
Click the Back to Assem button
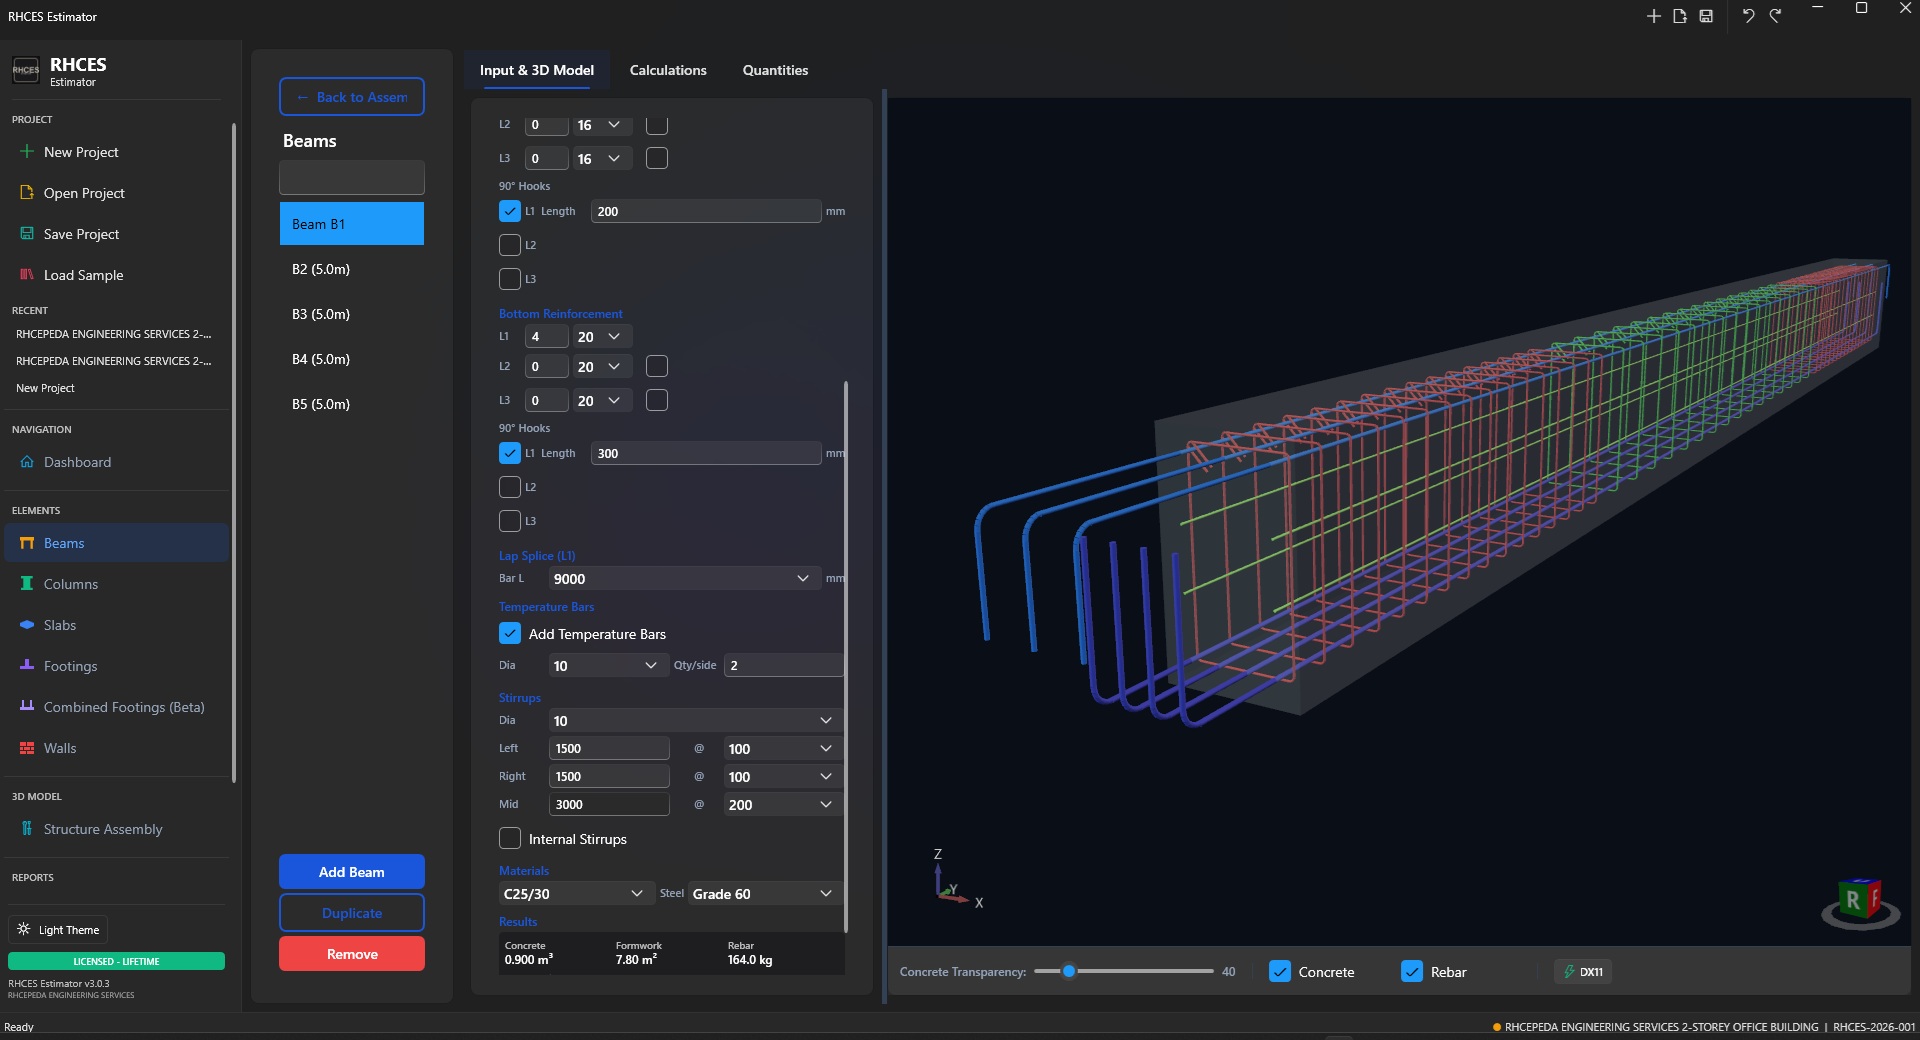pos(352,97)
